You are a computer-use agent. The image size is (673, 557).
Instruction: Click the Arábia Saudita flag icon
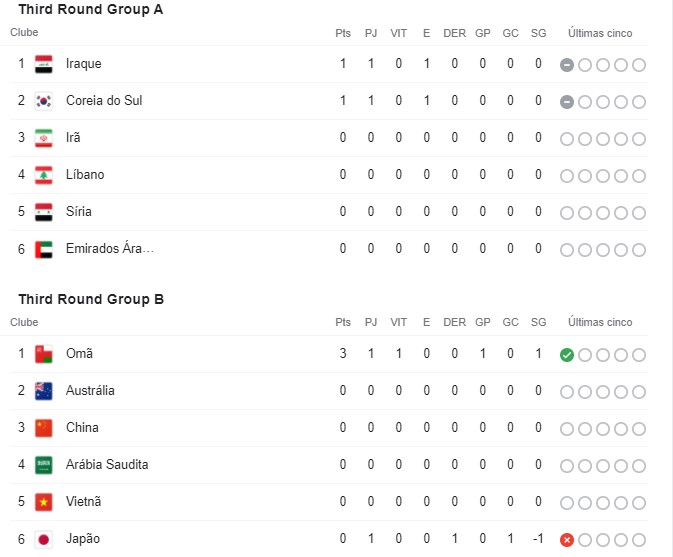[43, 465]
